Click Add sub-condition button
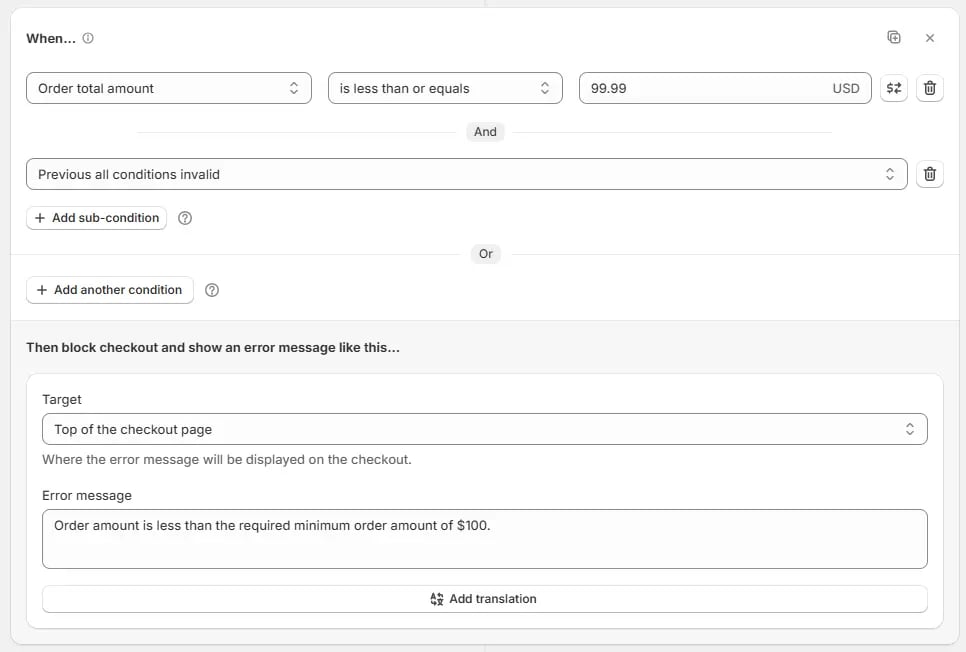This screenshot has width=966, height=652. (x=97, y=218)
